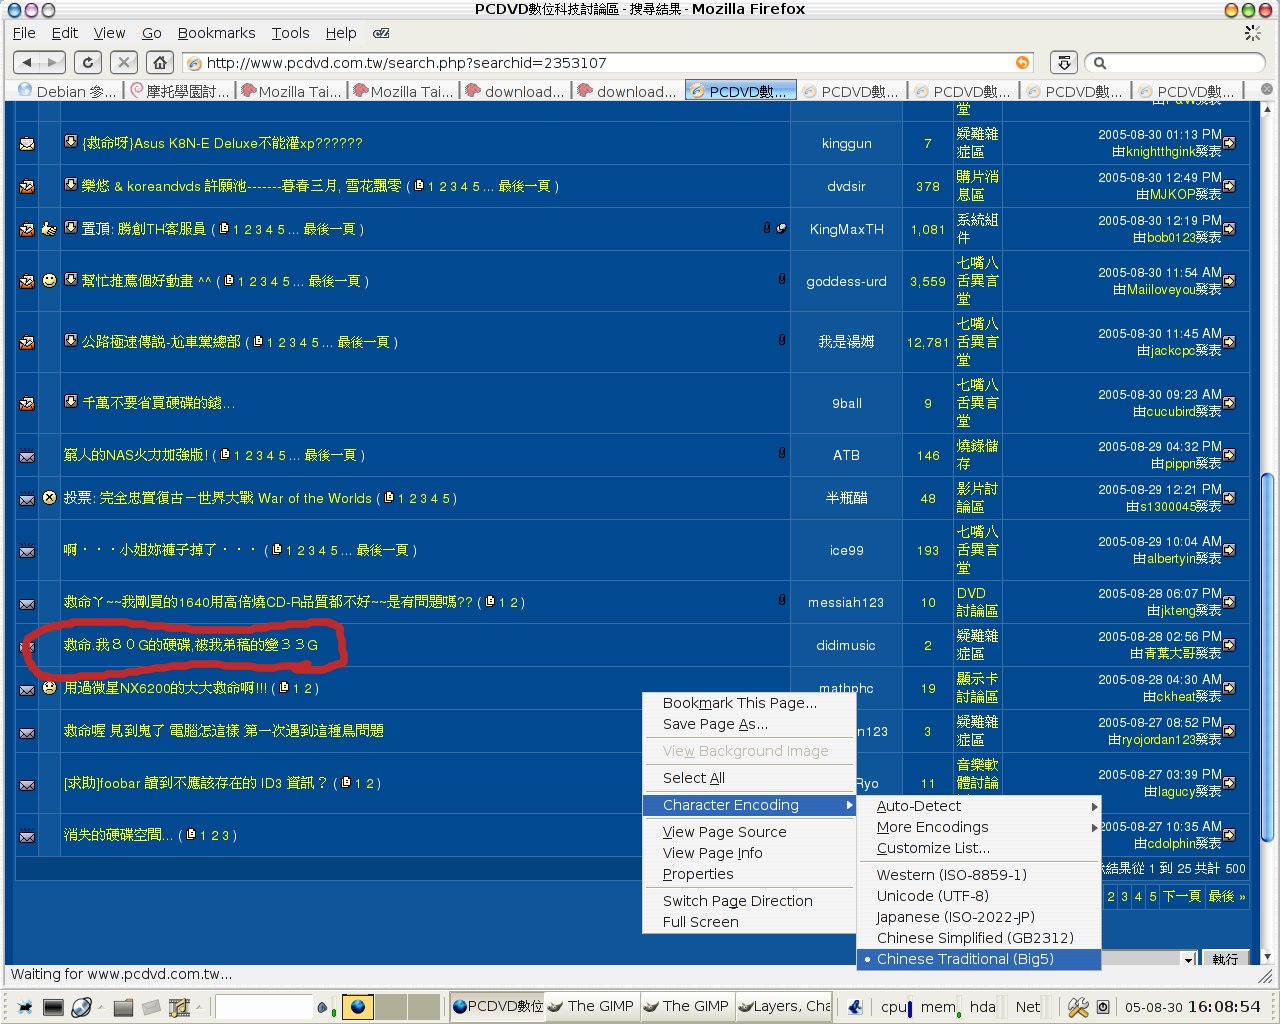The width and height of the screenshot is (1280, 1024).
Task: Switch encoding to Western (ISO-8859-1)
Action: click(951, 875)
